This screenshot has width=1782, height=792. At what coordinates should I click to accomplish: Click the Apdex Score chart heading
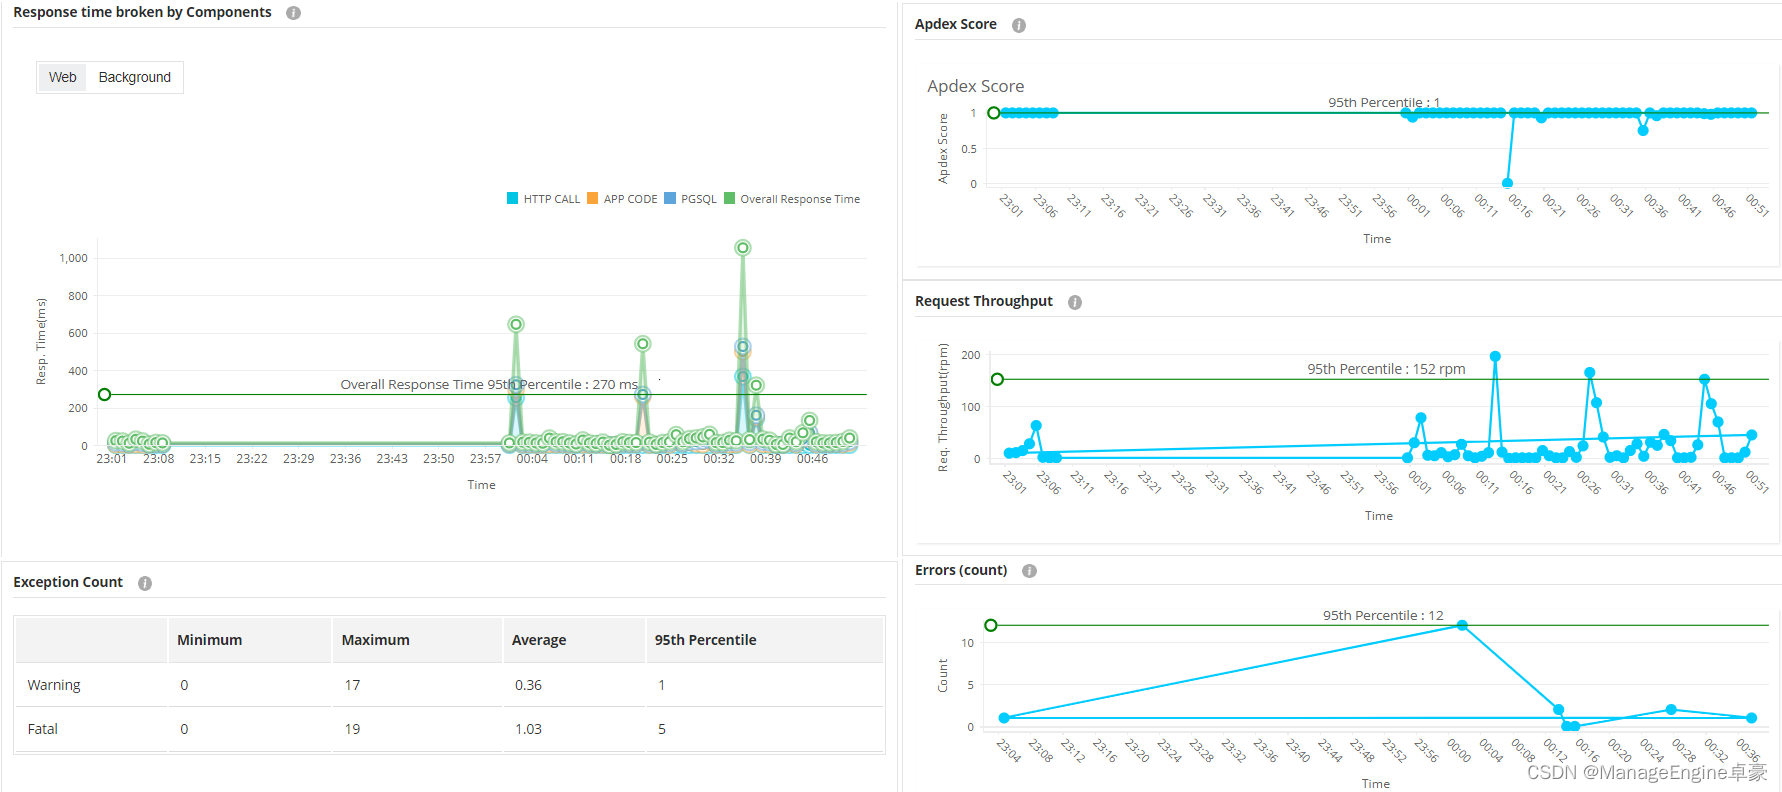pyautogui.click(x=975, y=86)
